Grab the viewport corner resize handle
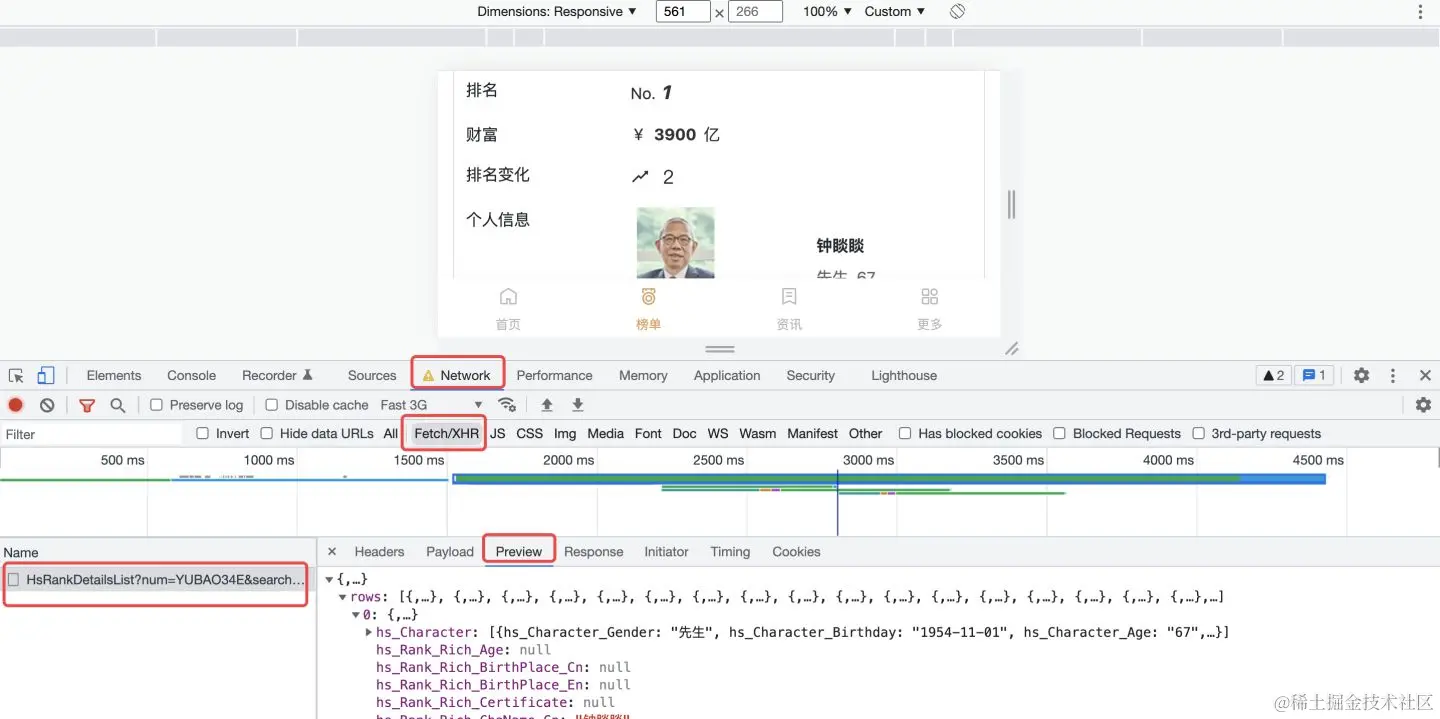 [x=1012, y=349]
